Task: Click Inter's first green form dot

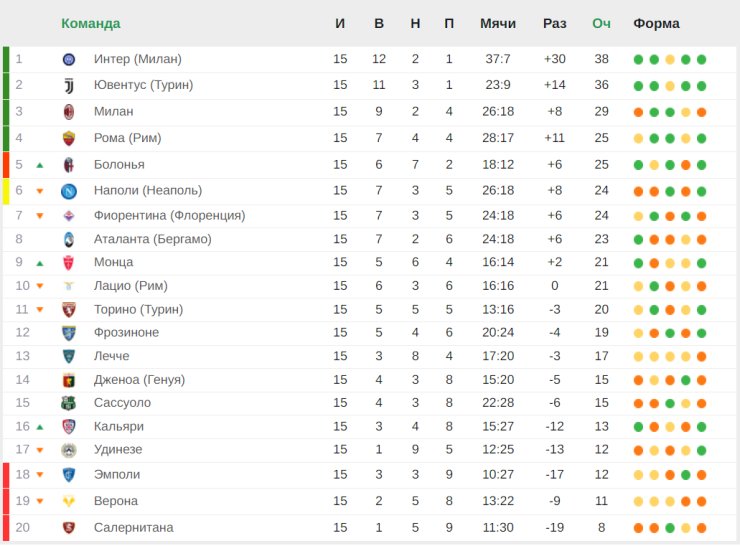Action: click(638, 59)
